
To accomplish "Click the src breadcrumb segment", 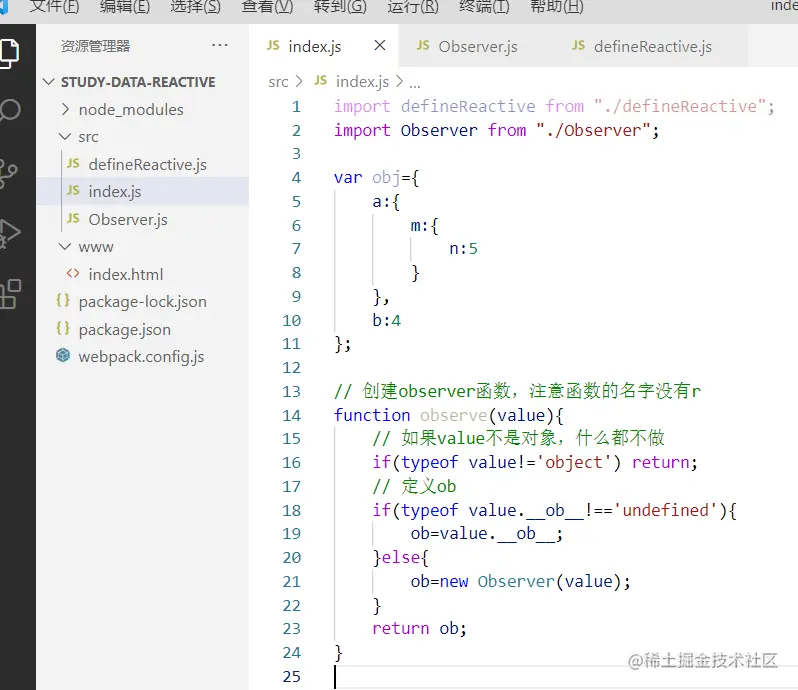I will tap(278, 81).
